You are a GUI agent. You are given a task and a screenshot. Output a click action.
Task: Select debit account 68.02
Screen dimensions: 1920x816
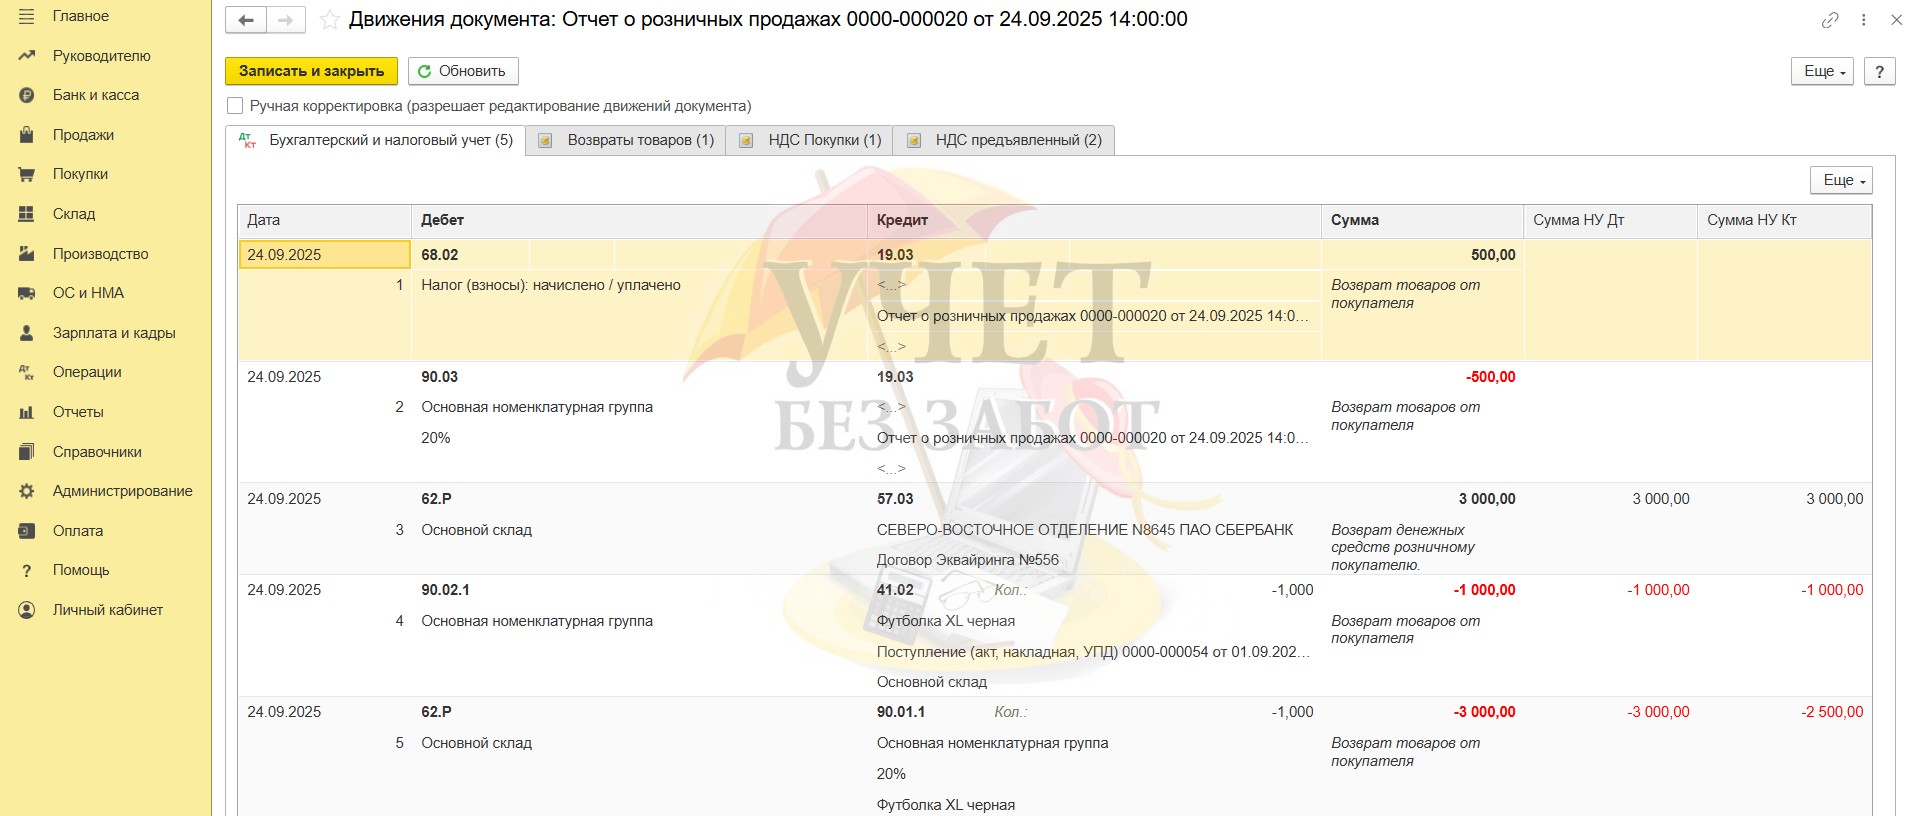point(440,255)
